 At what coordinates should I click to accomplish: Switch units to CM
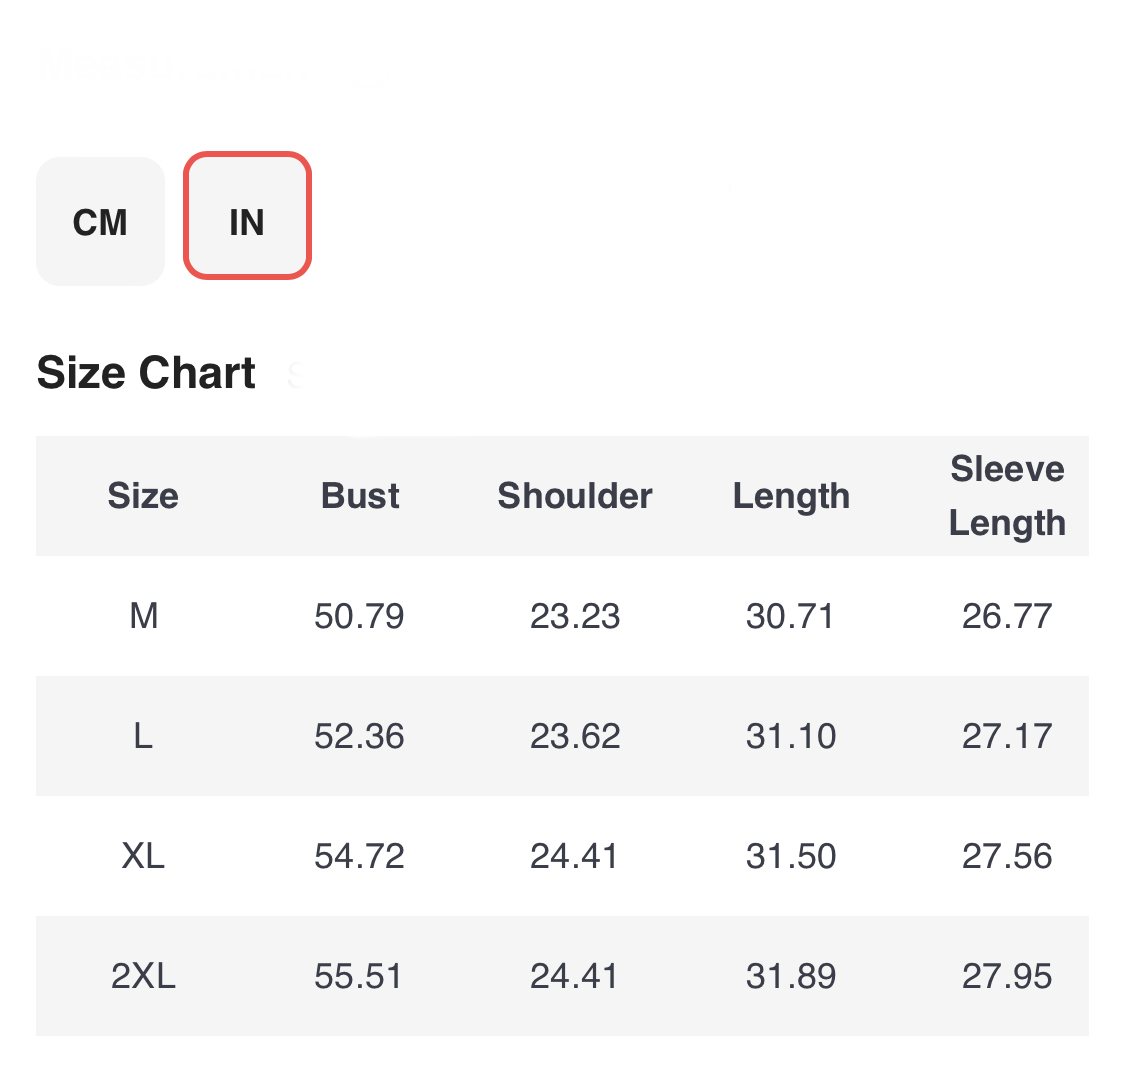(x=100, y=222)
